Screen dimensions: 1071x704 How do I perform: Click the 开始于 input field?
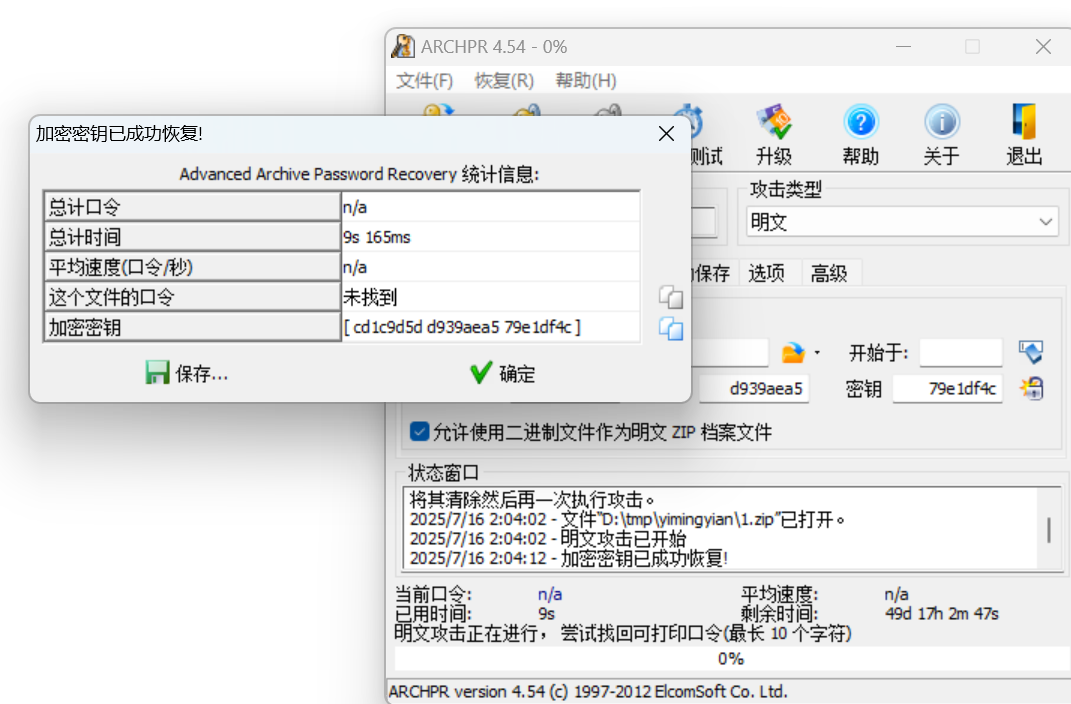(x=960, y=353)
